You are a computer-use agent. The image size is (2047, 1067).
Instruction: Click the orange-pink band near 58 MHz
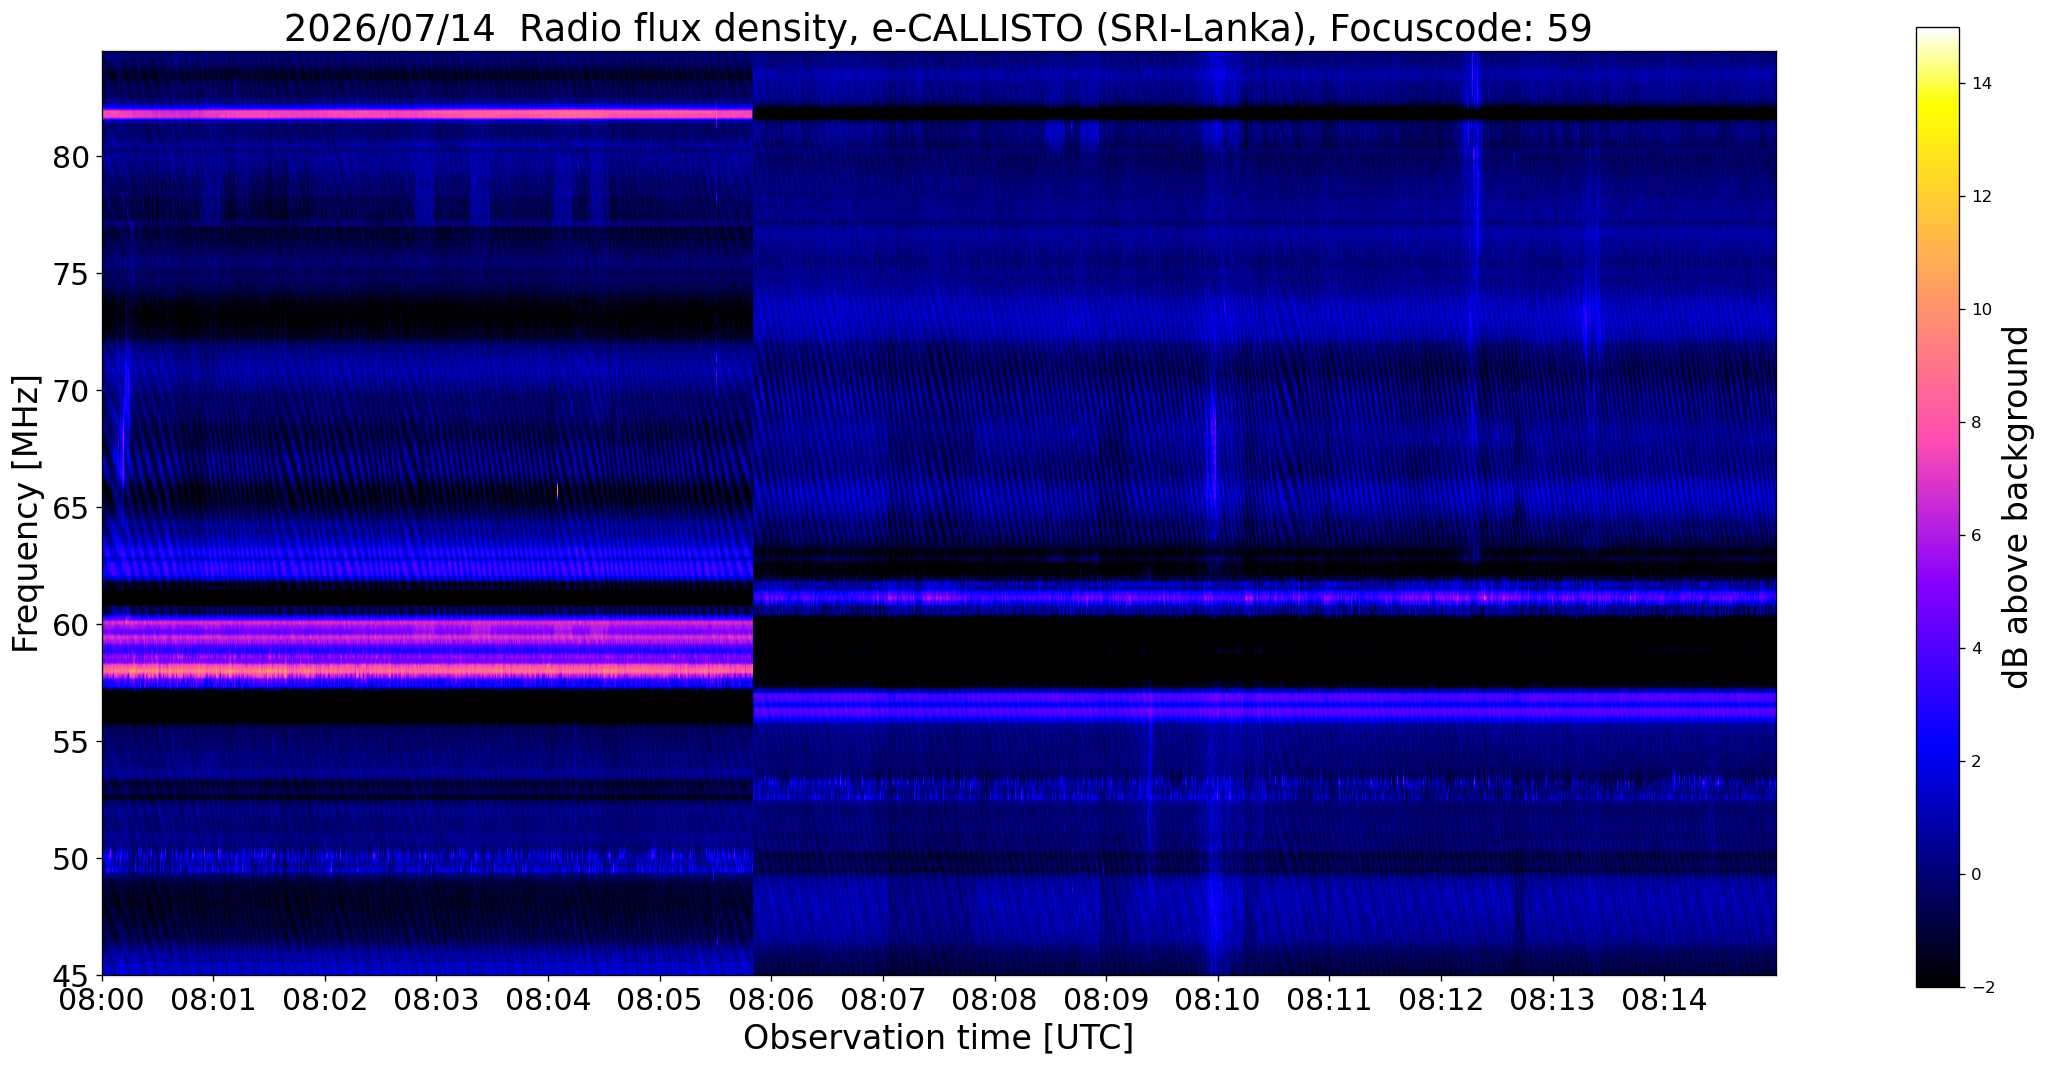coord(427,670)
